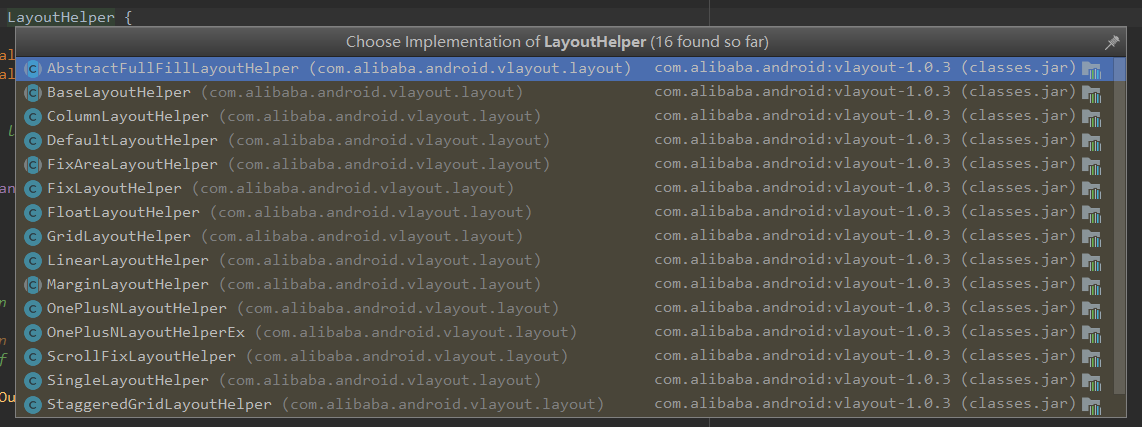Image resolution: width=1142 pixels, height=427 pixels.
Task: Open ScrollFixLayoutHelper implementation
Action: pos(565,357)
